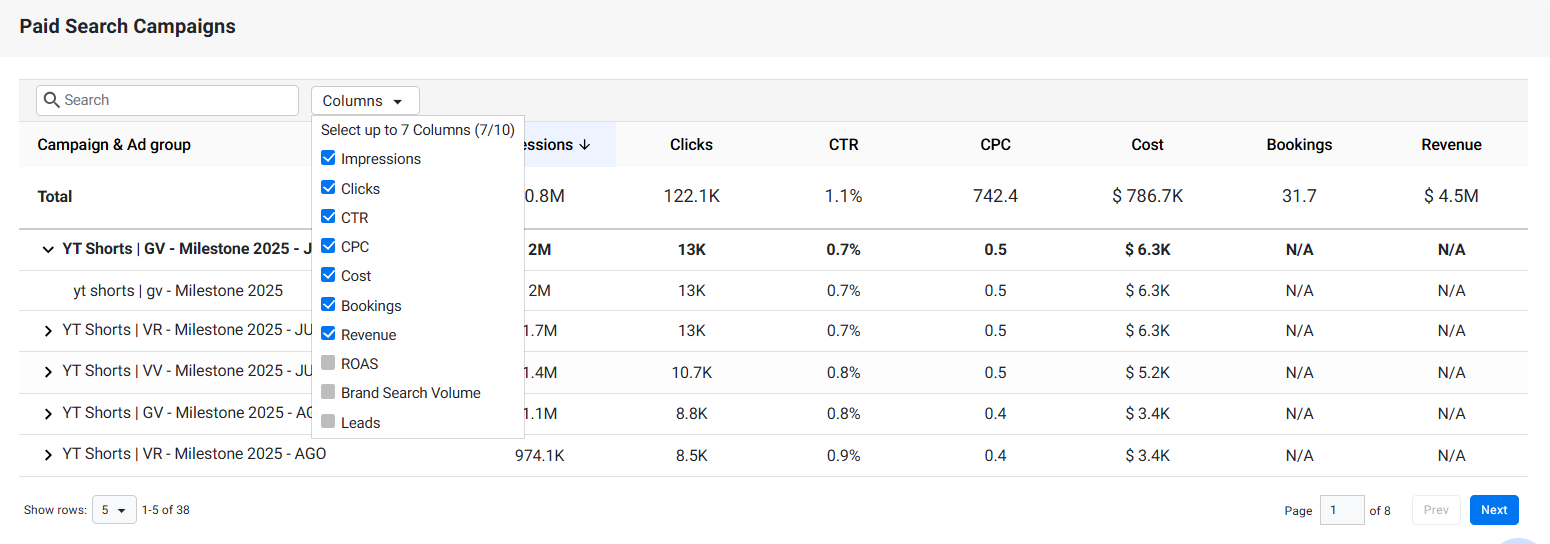Click the page number input box

pos(1342,510)
